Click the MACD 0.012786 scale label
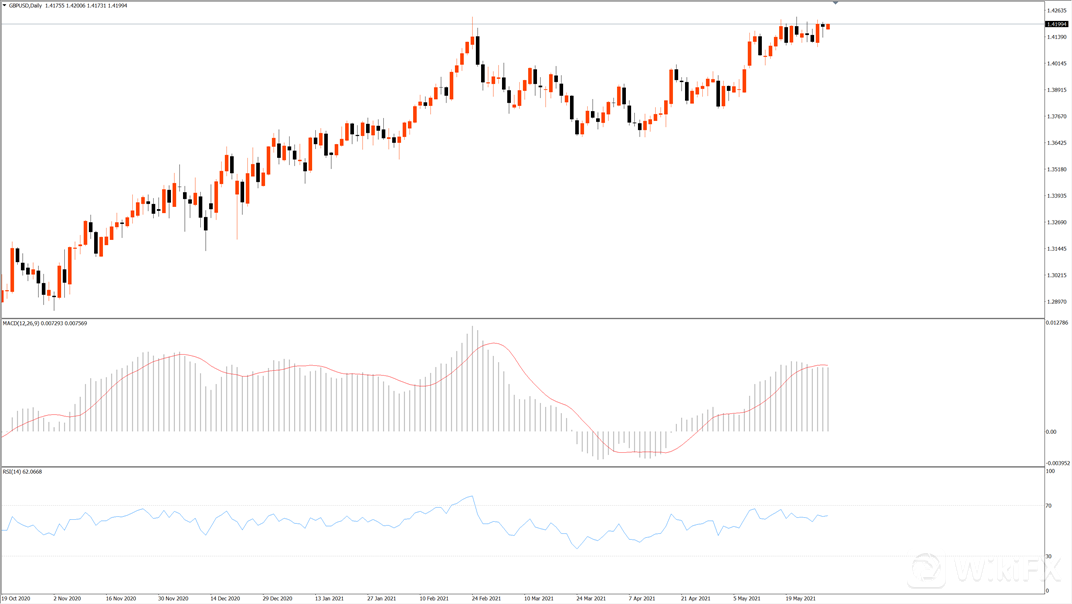1072x604 pixels. (1057, 323)
